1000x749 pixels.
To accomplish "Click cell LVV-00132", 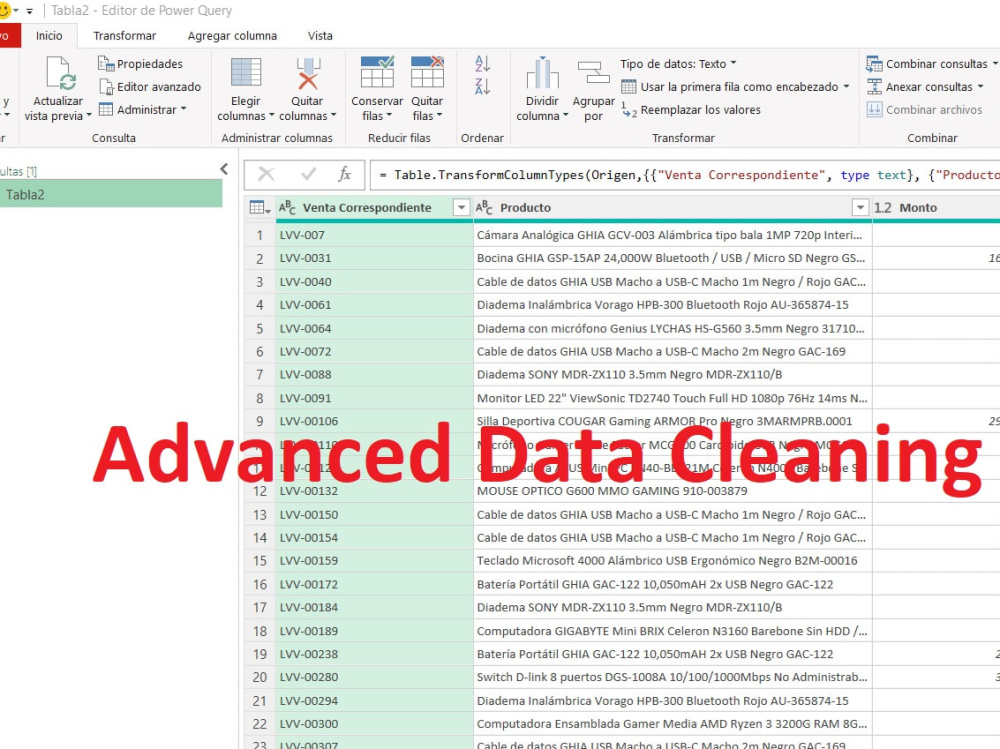I will [374, 491].
